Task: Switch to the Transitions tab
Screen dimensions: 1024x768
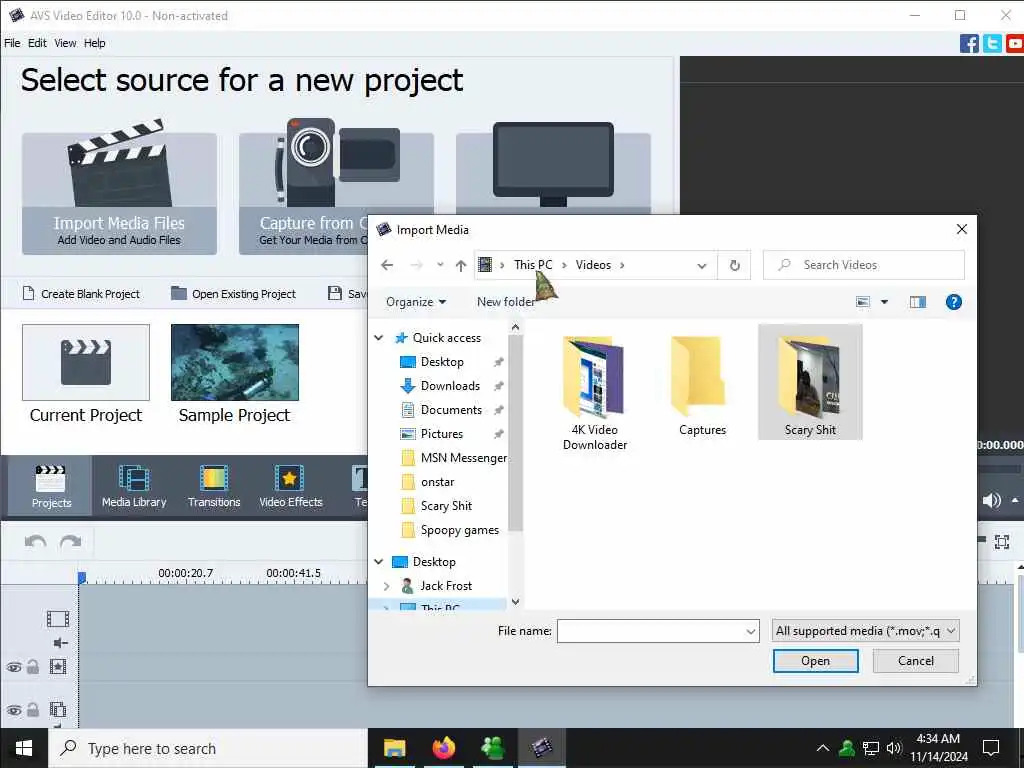Action: [x=214, y=487]
